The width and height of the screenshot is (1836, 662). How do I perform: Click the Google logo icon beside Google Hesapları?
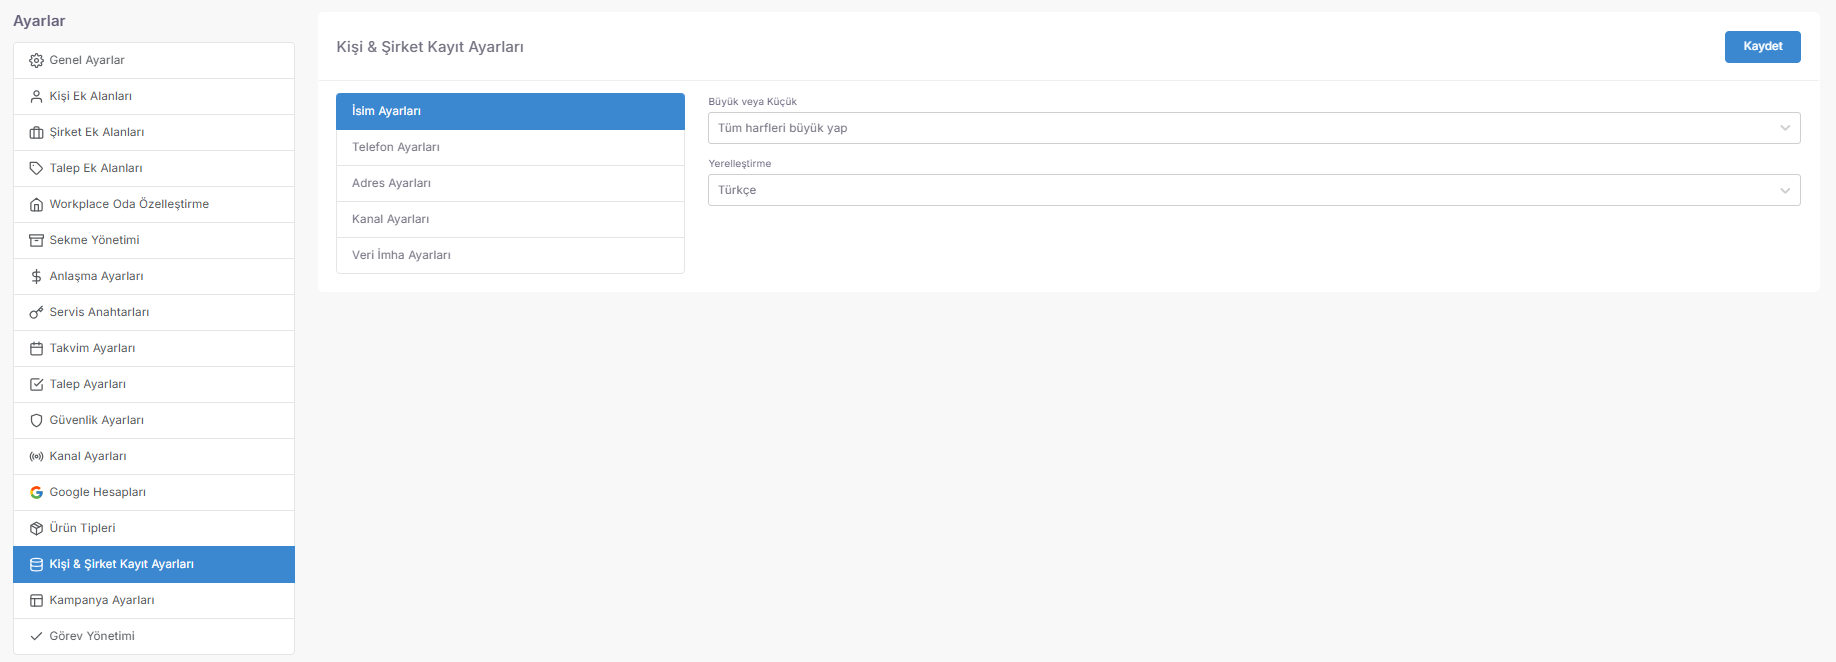coord(36,492)
